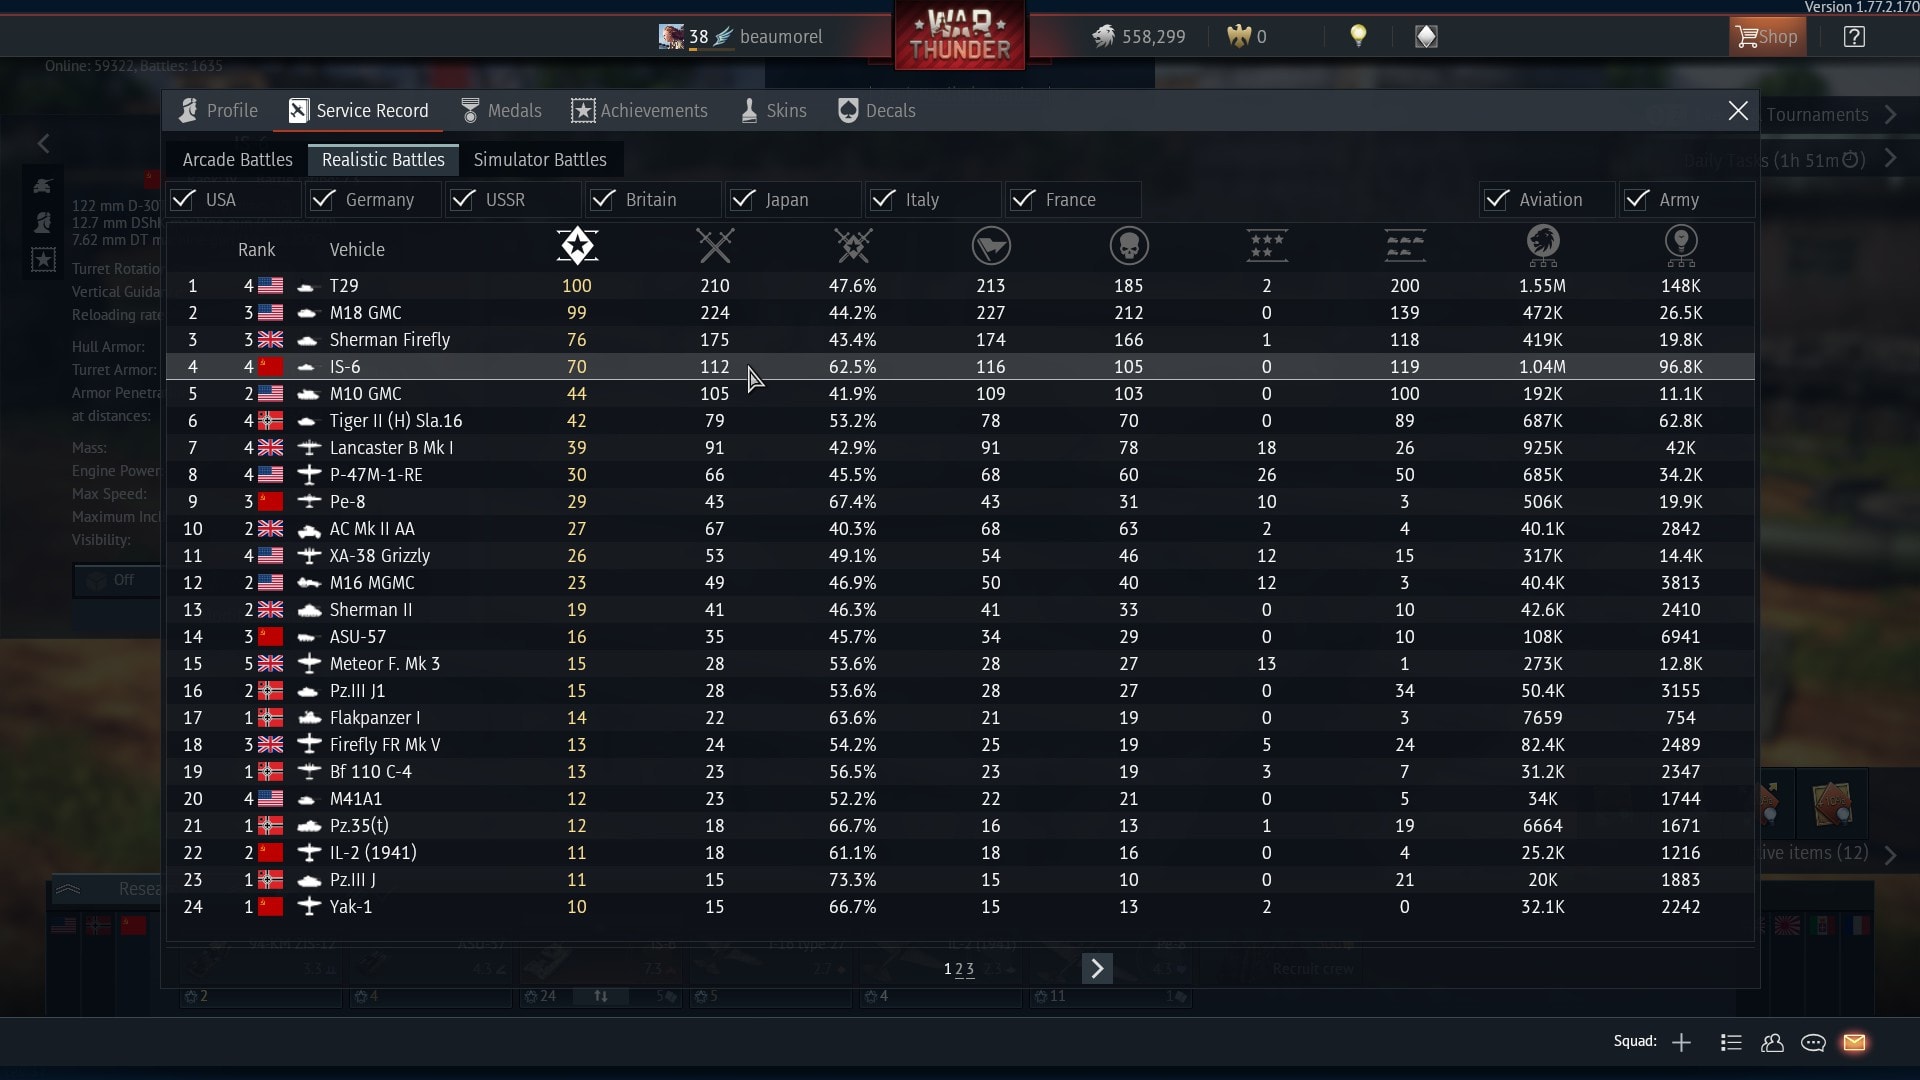Switch to the Decals tab

877,111
